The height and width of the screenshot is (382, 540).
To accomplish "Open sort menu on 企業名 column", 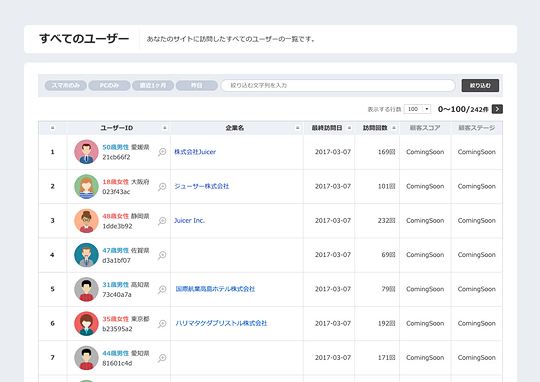I will click(298, 128).
